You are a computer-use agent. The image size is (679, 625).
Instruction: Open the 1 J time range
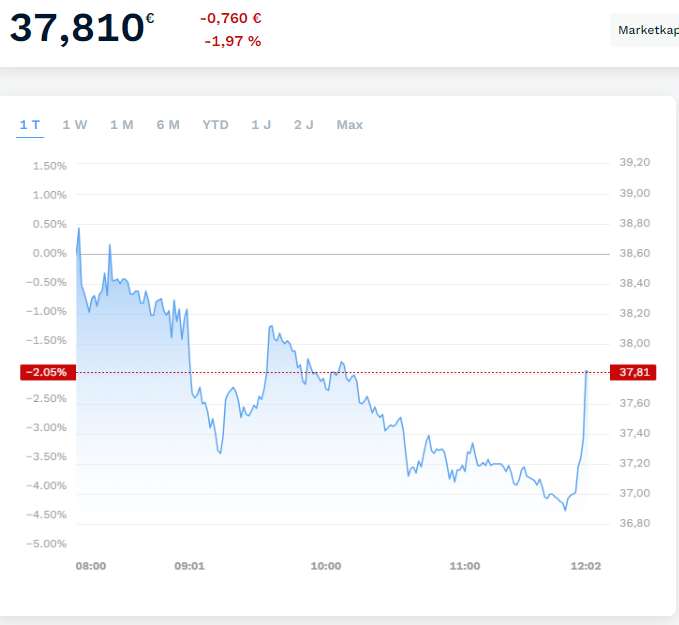point(261,125)
